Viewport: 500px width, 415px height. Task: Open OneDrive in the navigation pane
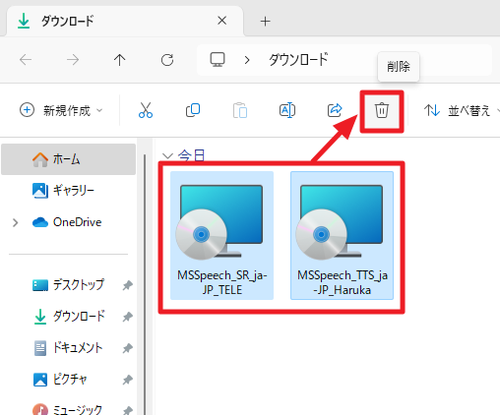68,222
